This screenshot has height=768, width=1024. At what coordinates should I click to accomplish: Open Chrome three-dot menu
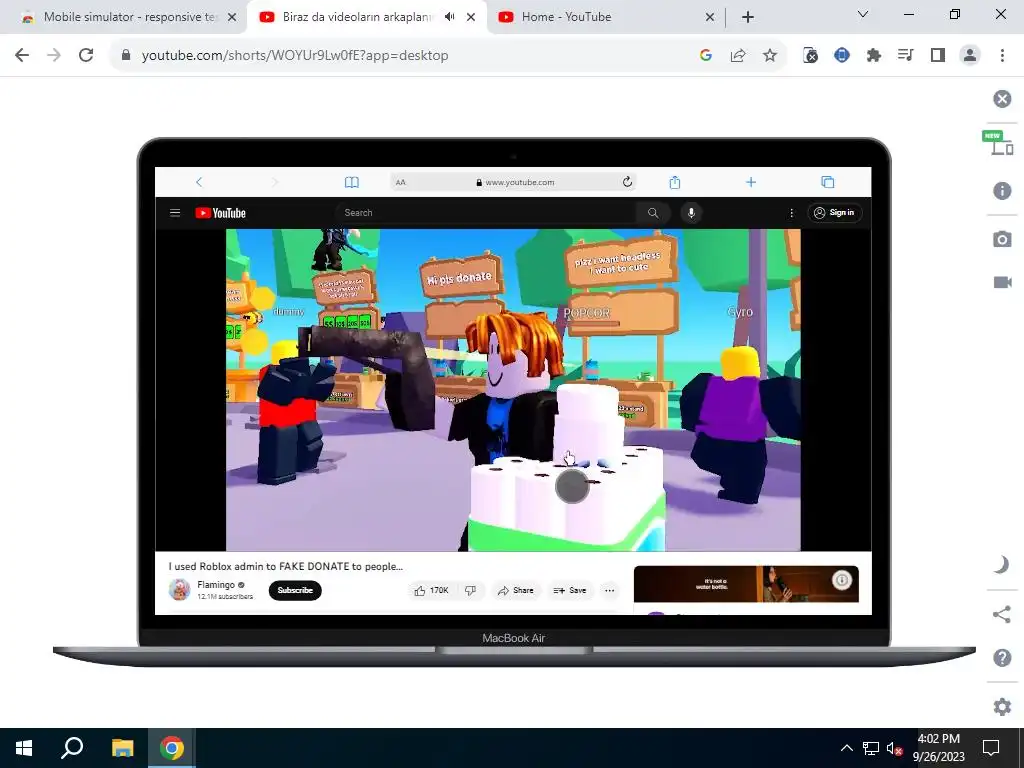1002,56
